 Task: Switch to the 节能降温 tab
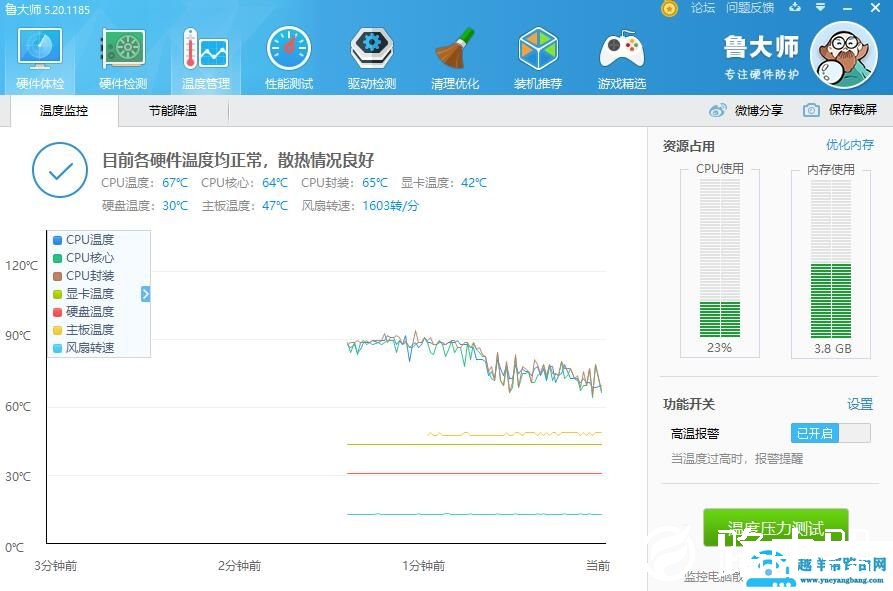tap(173, 110)
